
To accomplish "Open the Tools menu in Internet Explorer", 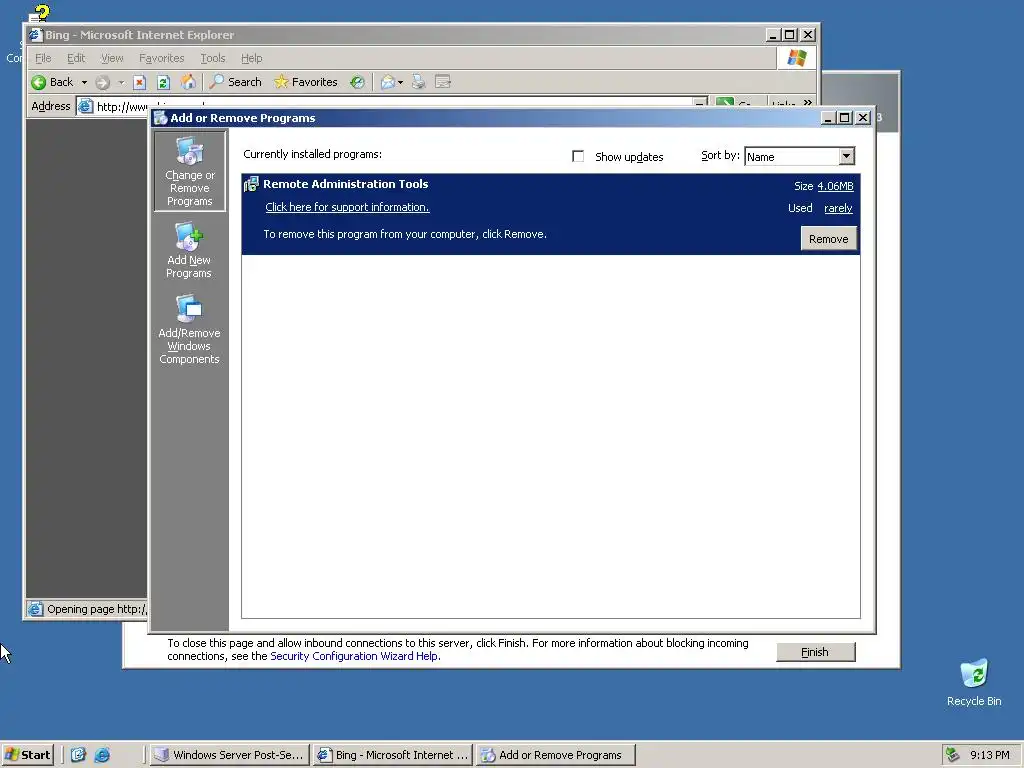I will pyautogui.click(x=212, y=58).
